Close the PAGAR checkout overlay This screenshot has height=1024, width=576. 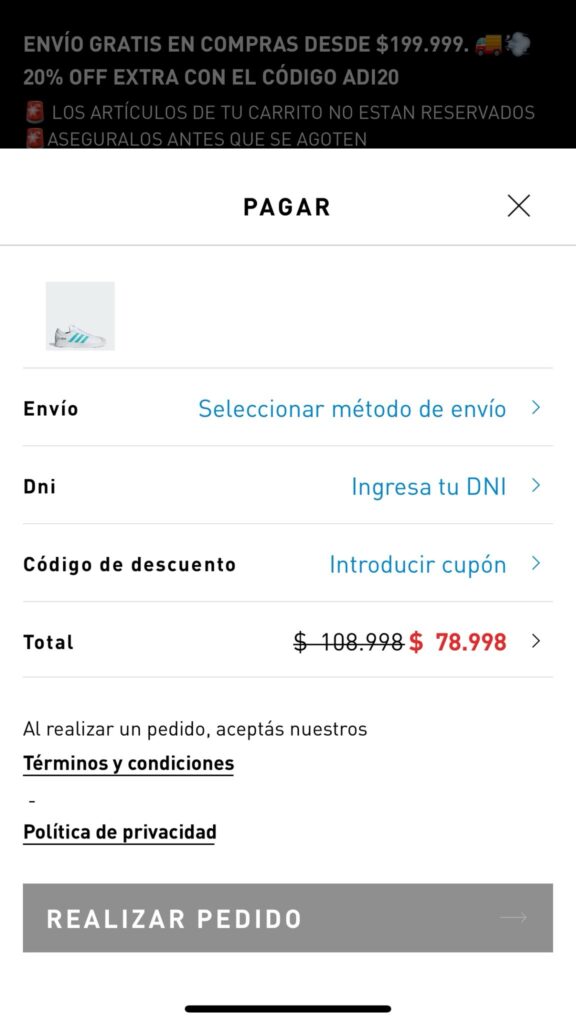tap(518, 205)
